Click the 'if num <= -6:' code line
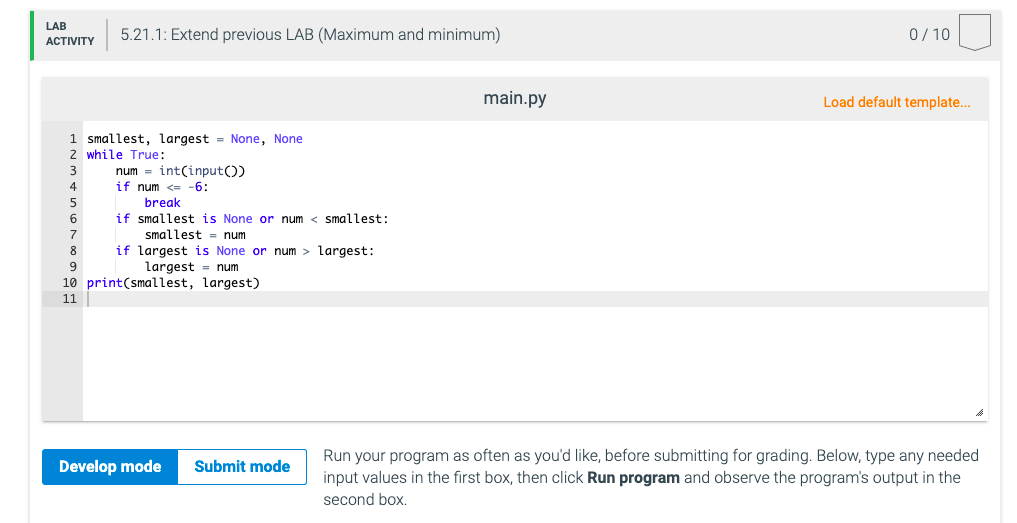 point(162,187)
